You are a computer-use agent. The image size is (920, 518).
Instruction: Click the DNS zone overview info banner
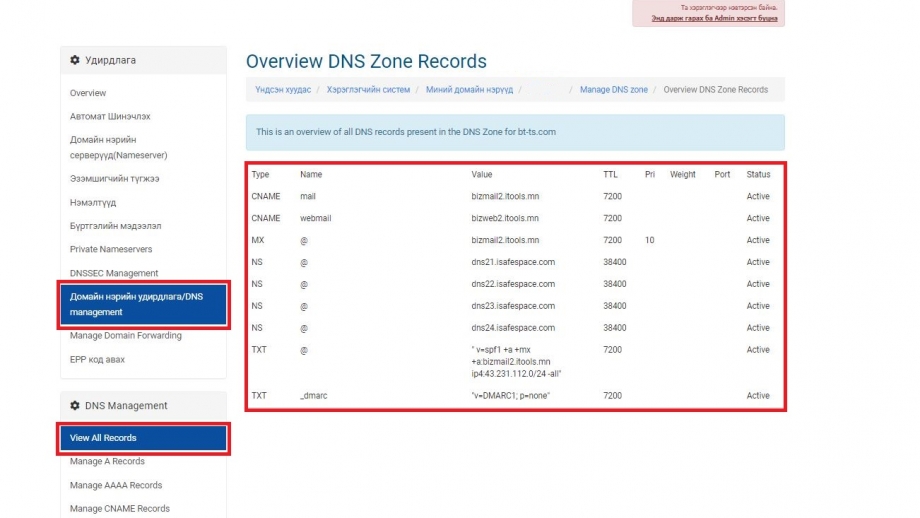(515, 132)
